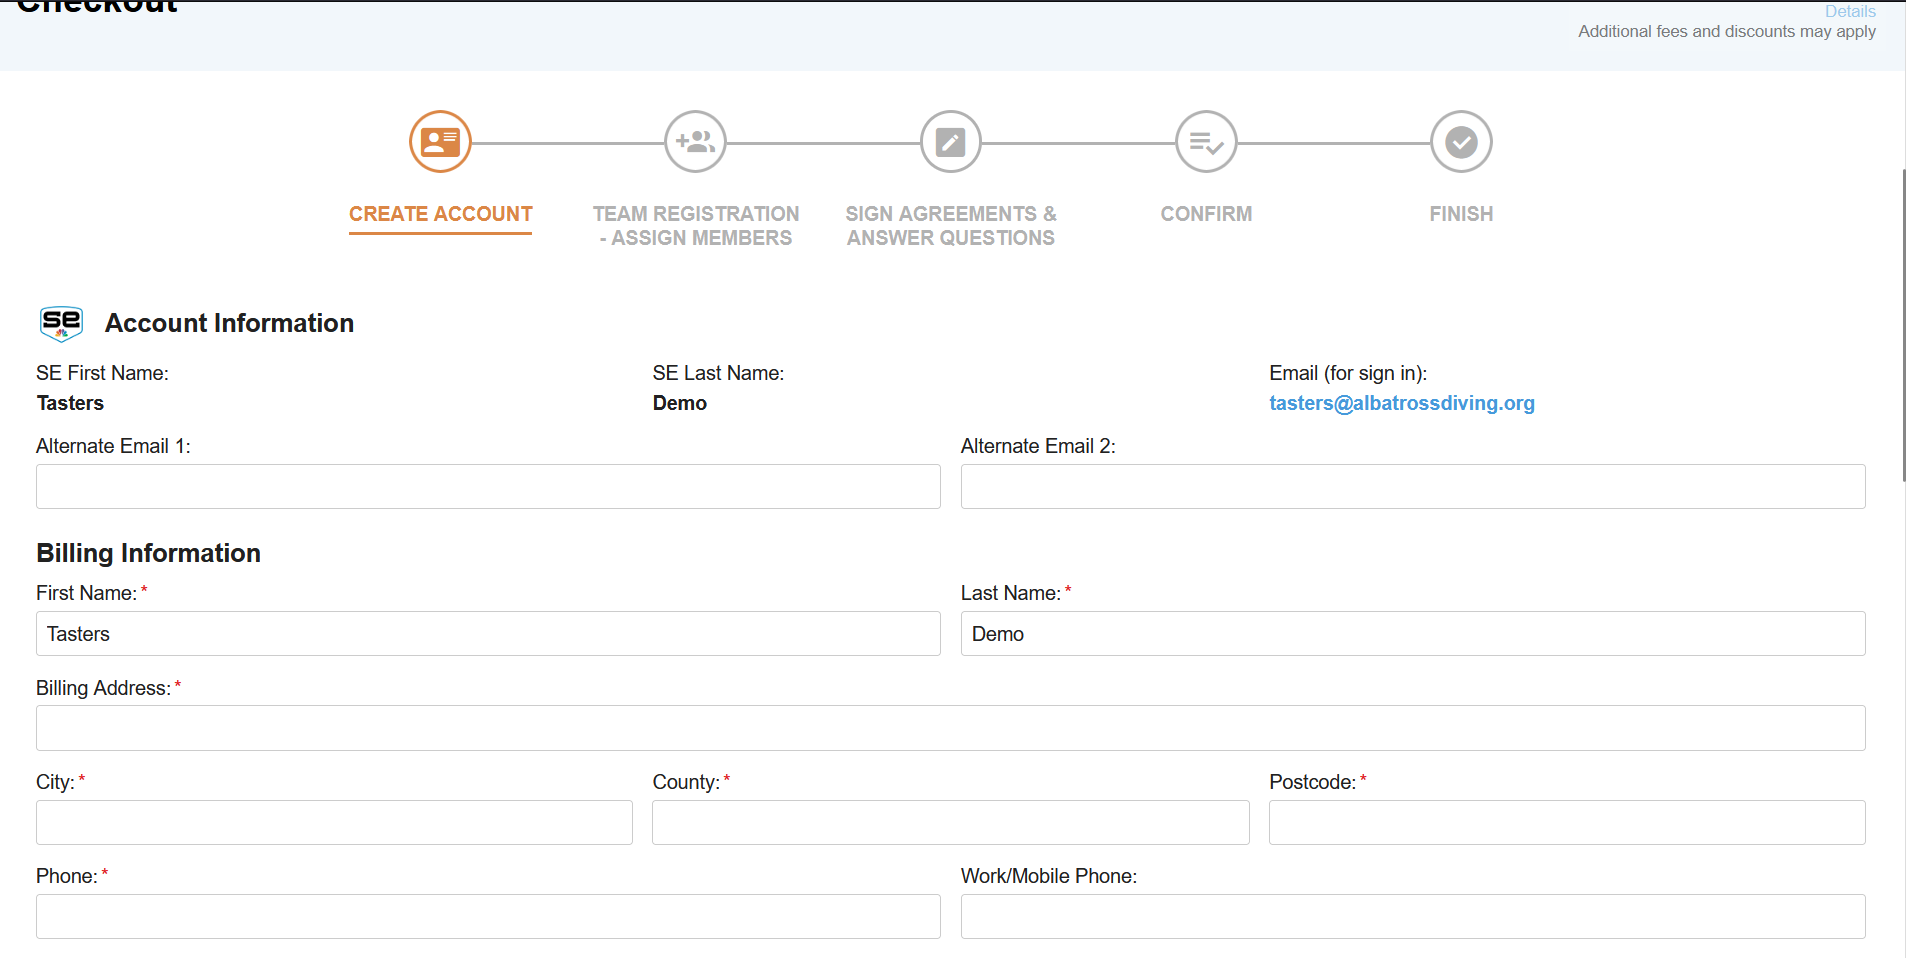The image size is (1906, 958).
Task: Select the billing First Name field
Action: 487,633
